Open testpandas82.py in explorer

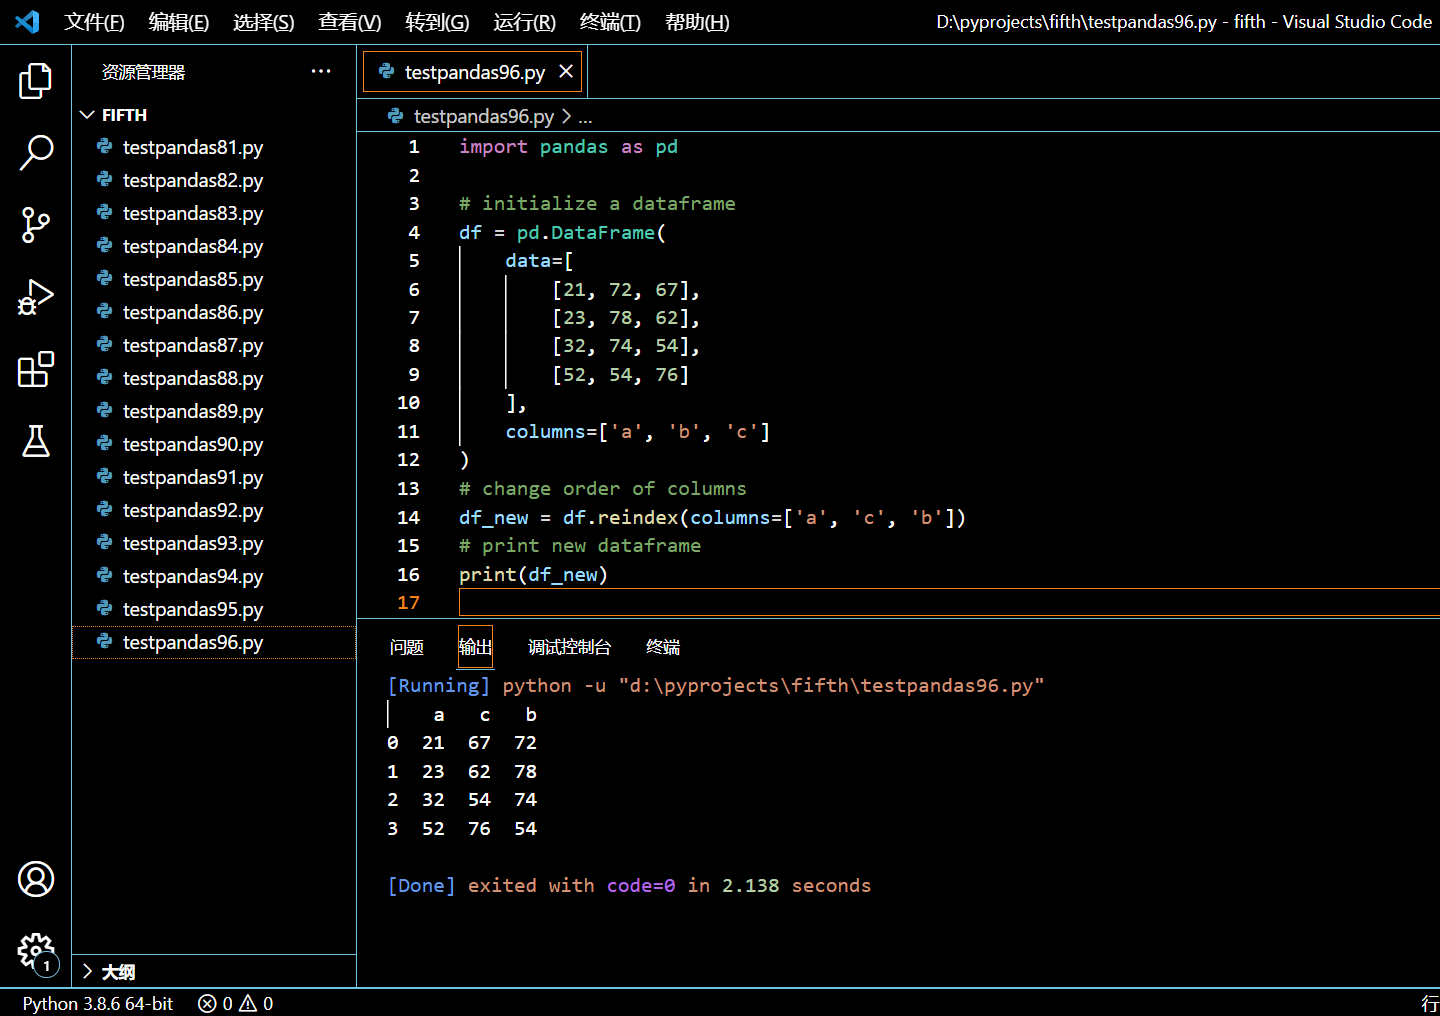[x=214, y=180]
